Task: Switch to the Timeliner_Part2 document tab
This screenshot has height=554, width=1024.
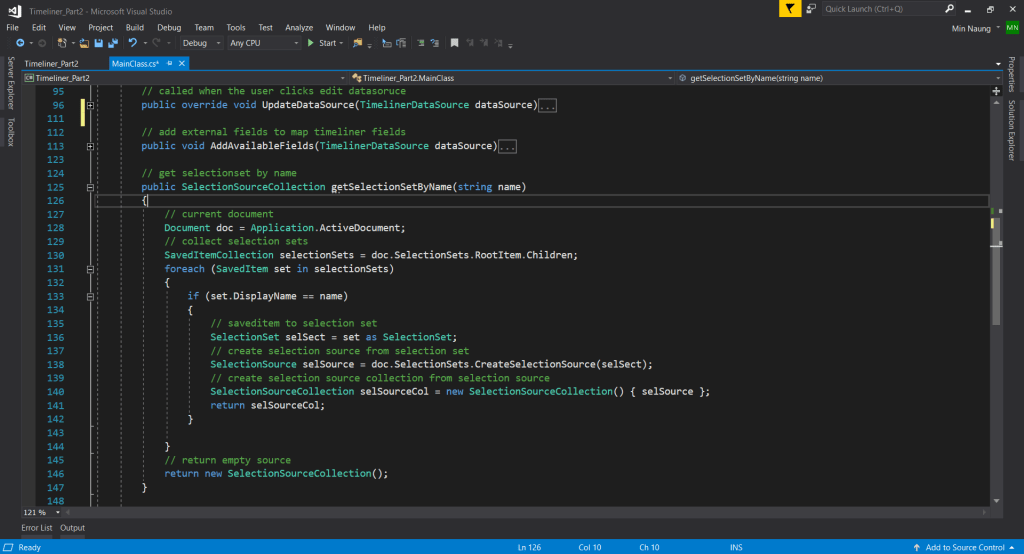Action: click(50, 63)
